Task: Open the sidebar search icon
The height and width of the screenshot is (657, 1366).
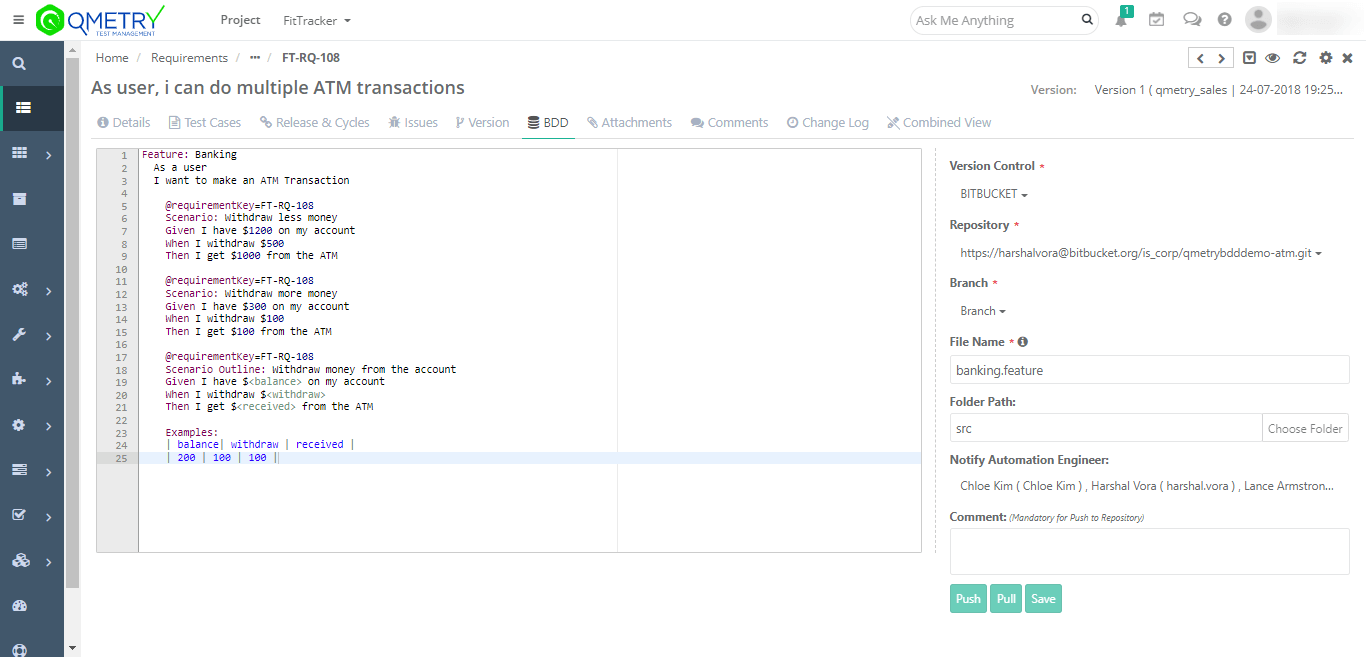Action: (19, 63)
